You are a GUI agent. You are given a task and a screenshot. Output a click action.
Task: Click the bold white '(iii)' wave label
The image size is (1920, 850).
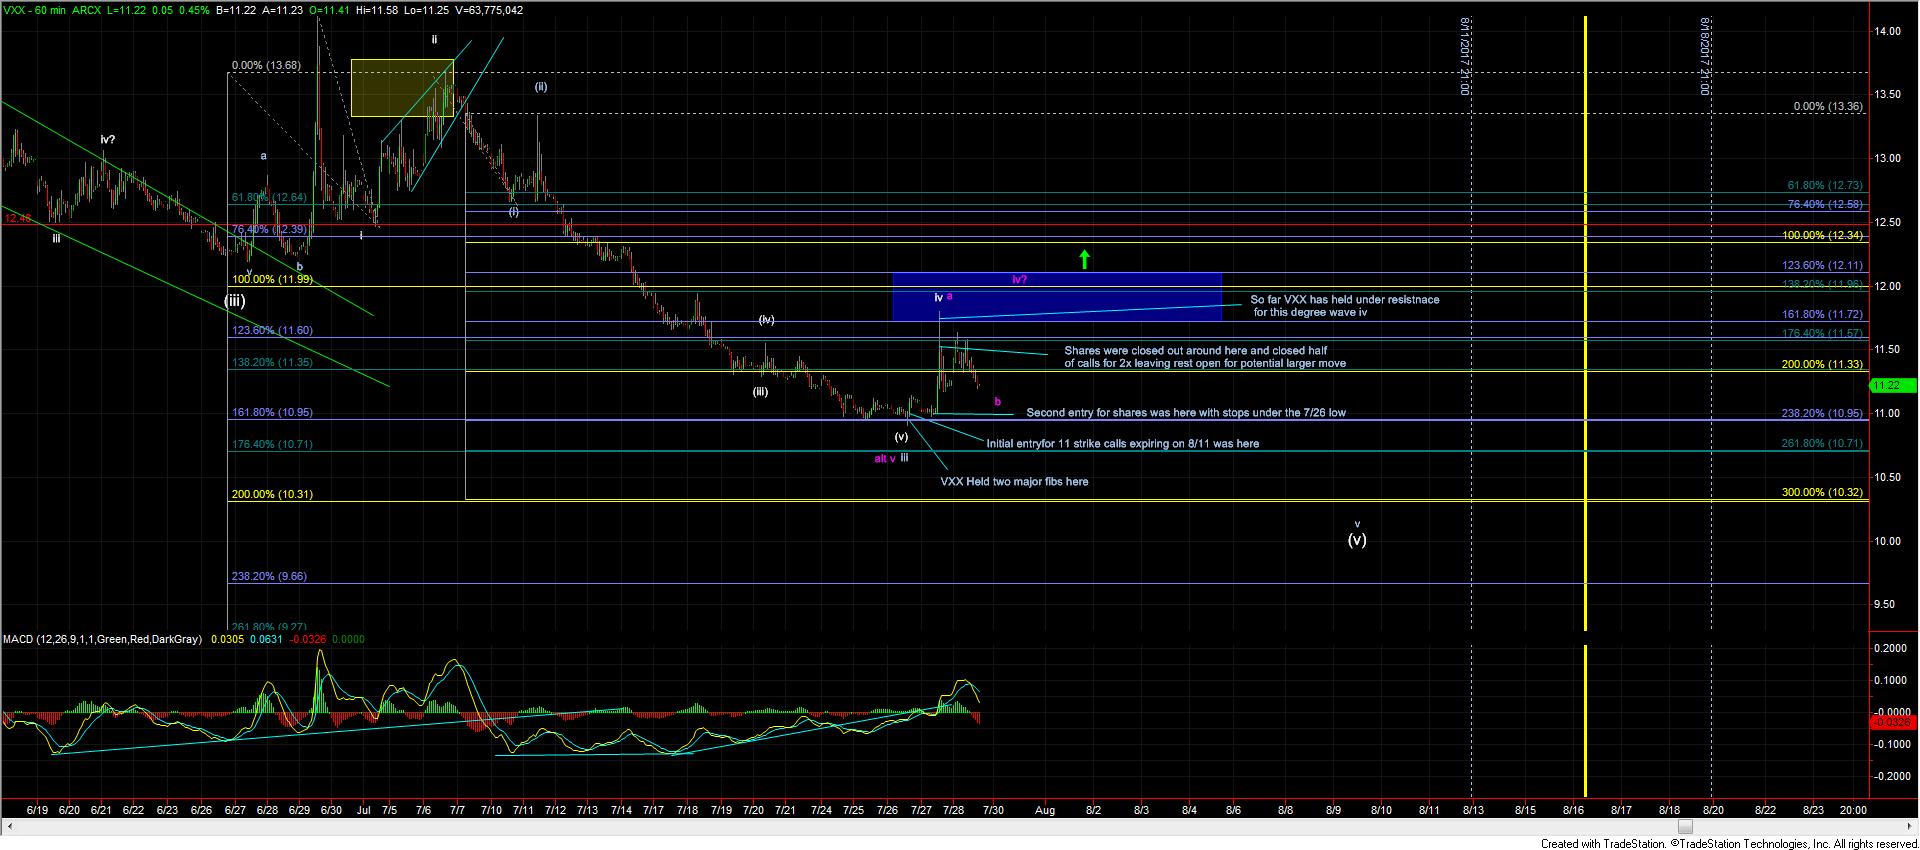point(235,299)
